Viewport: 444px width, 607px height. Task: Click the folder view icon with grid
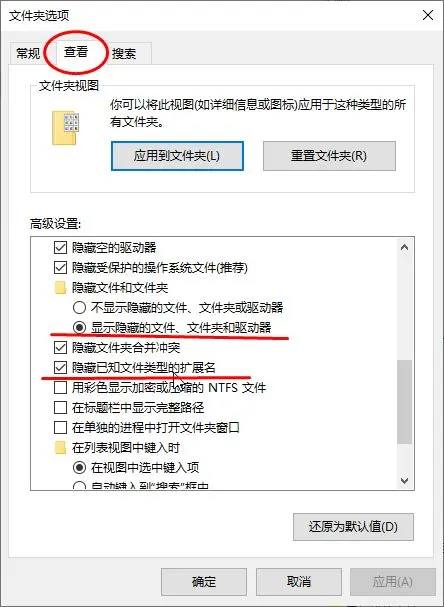click(x=65, y=128)
